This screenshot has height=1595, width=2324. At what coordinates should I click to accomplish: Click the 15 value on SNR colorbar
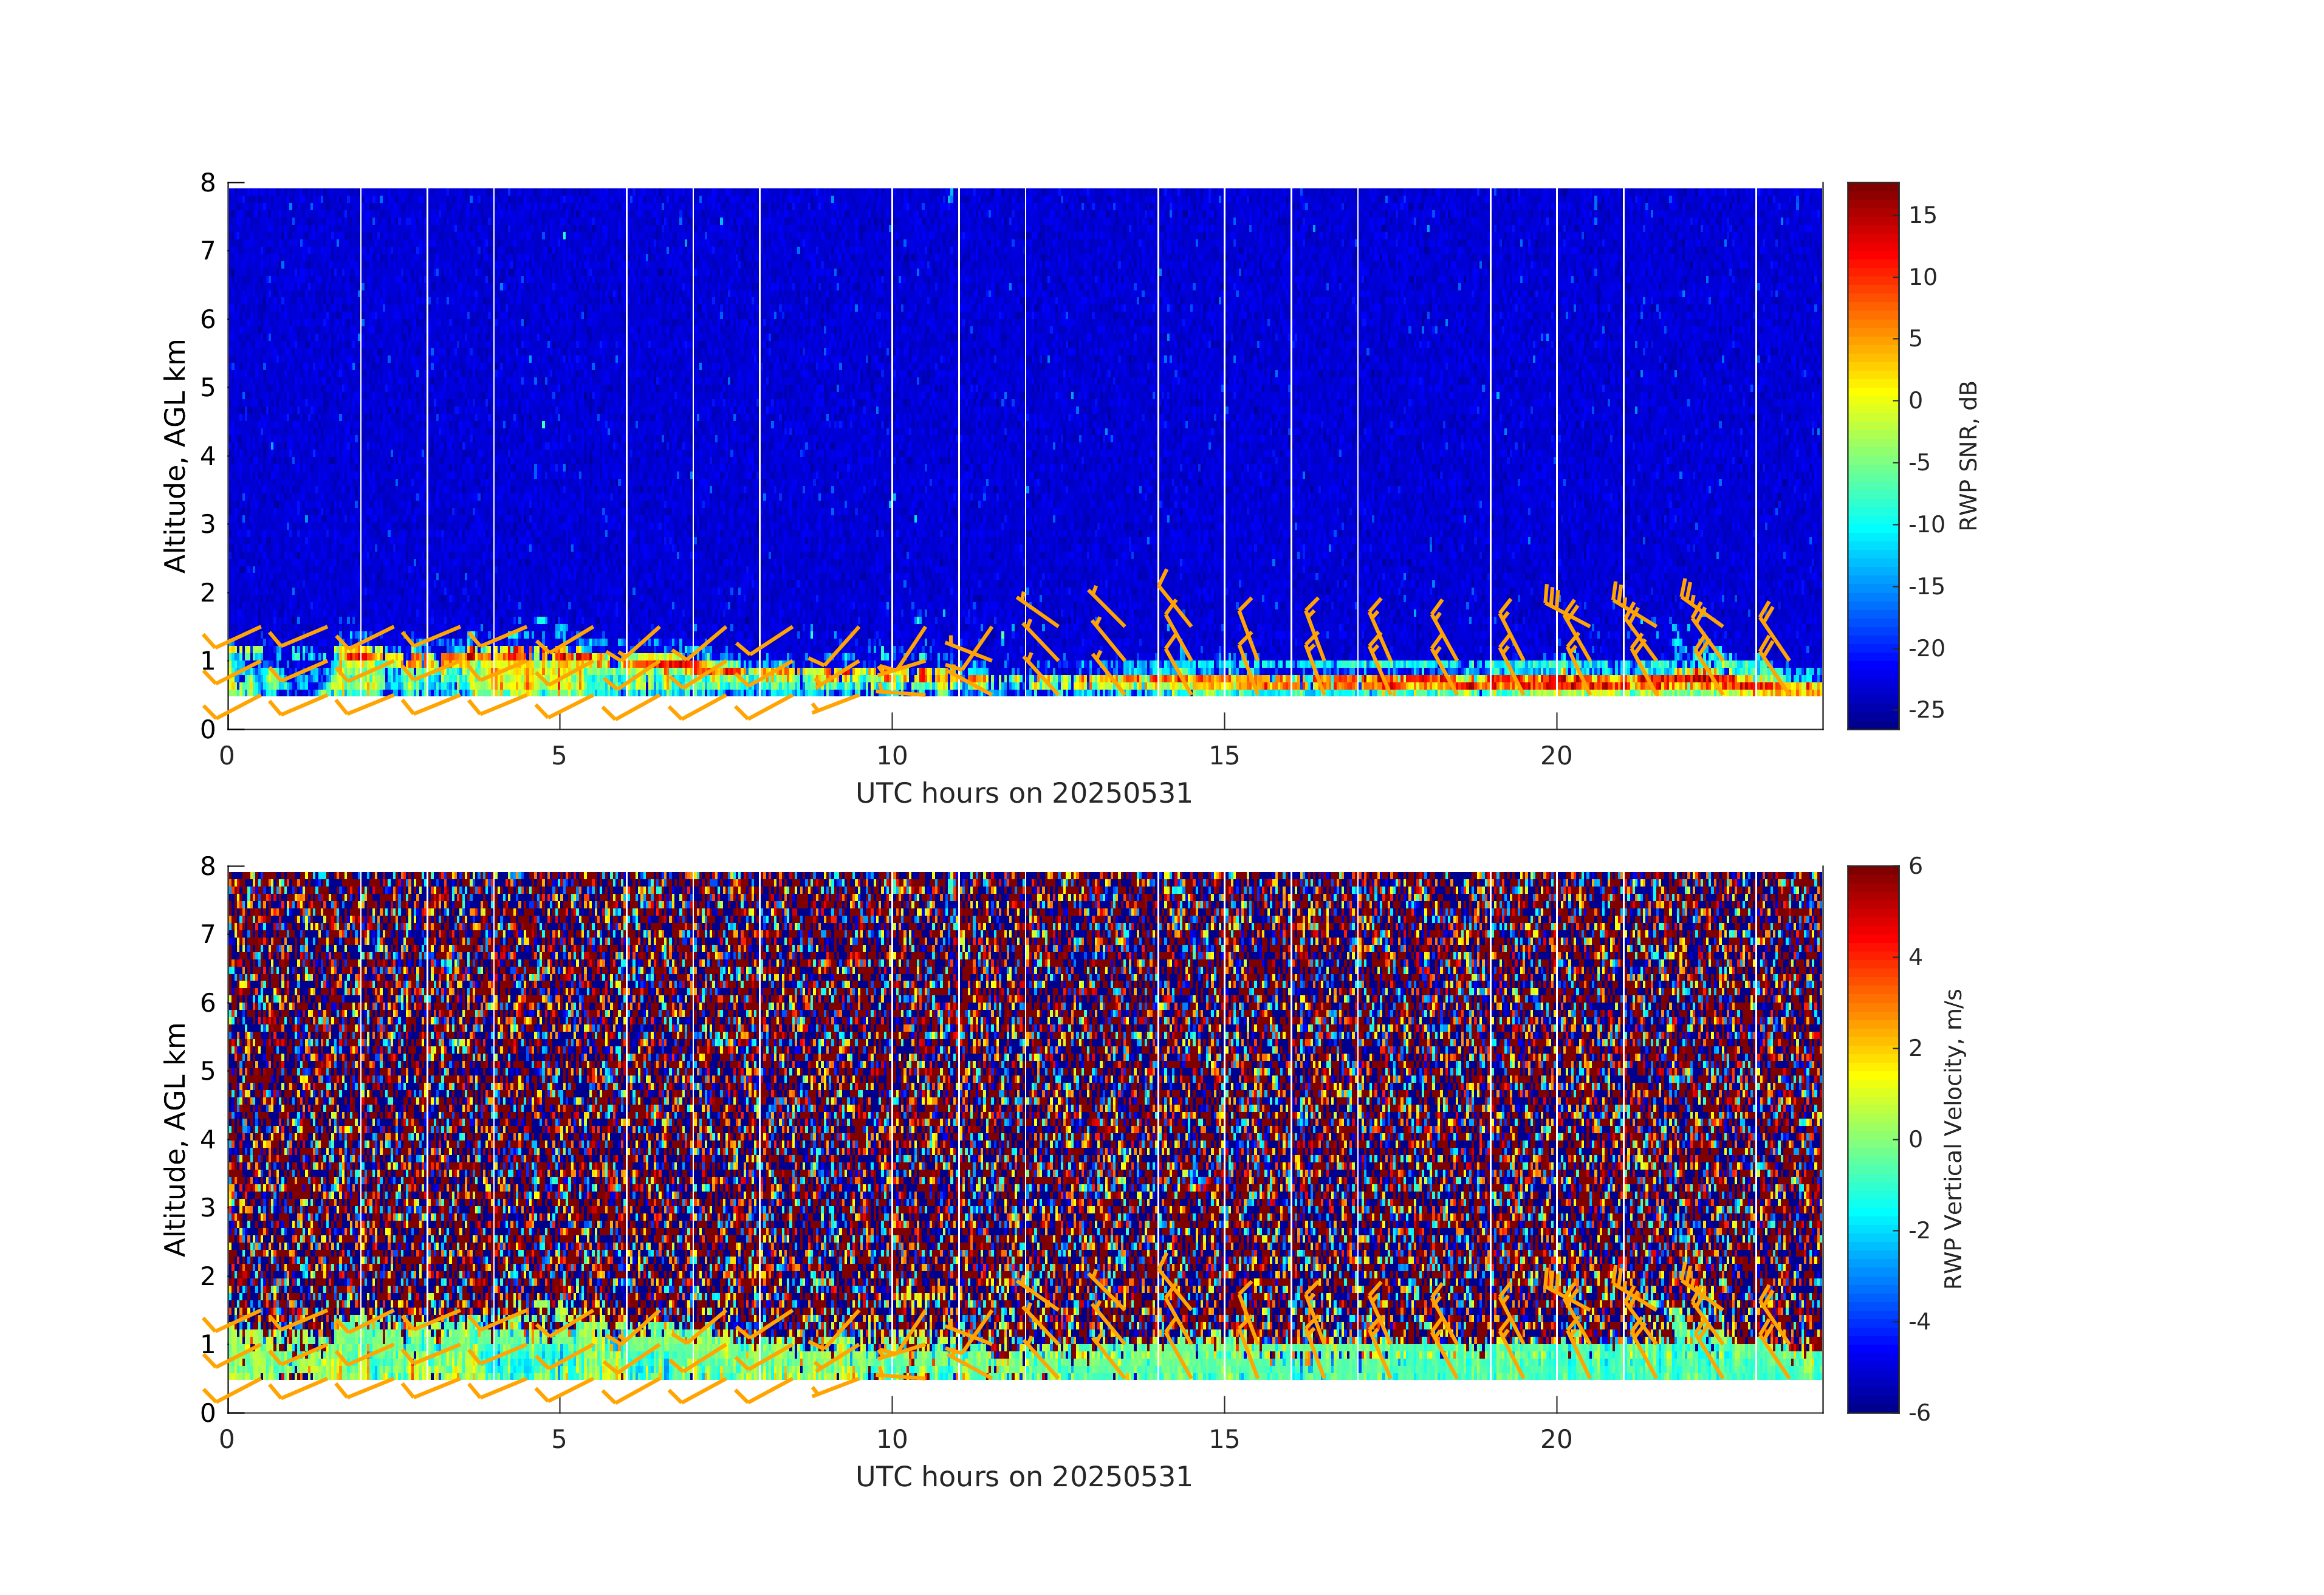tap(1922, 216)
